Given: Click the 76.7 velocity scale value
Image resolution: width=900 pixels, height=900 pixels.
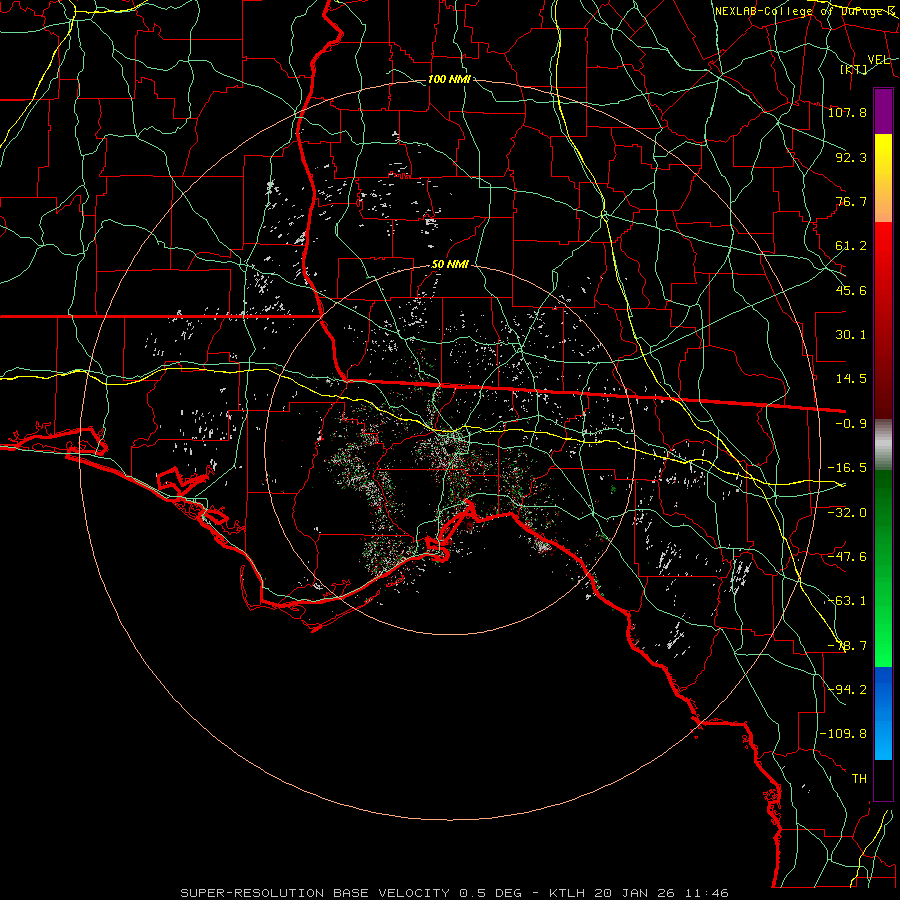Looking at the screenshot, I should point(851,201).
